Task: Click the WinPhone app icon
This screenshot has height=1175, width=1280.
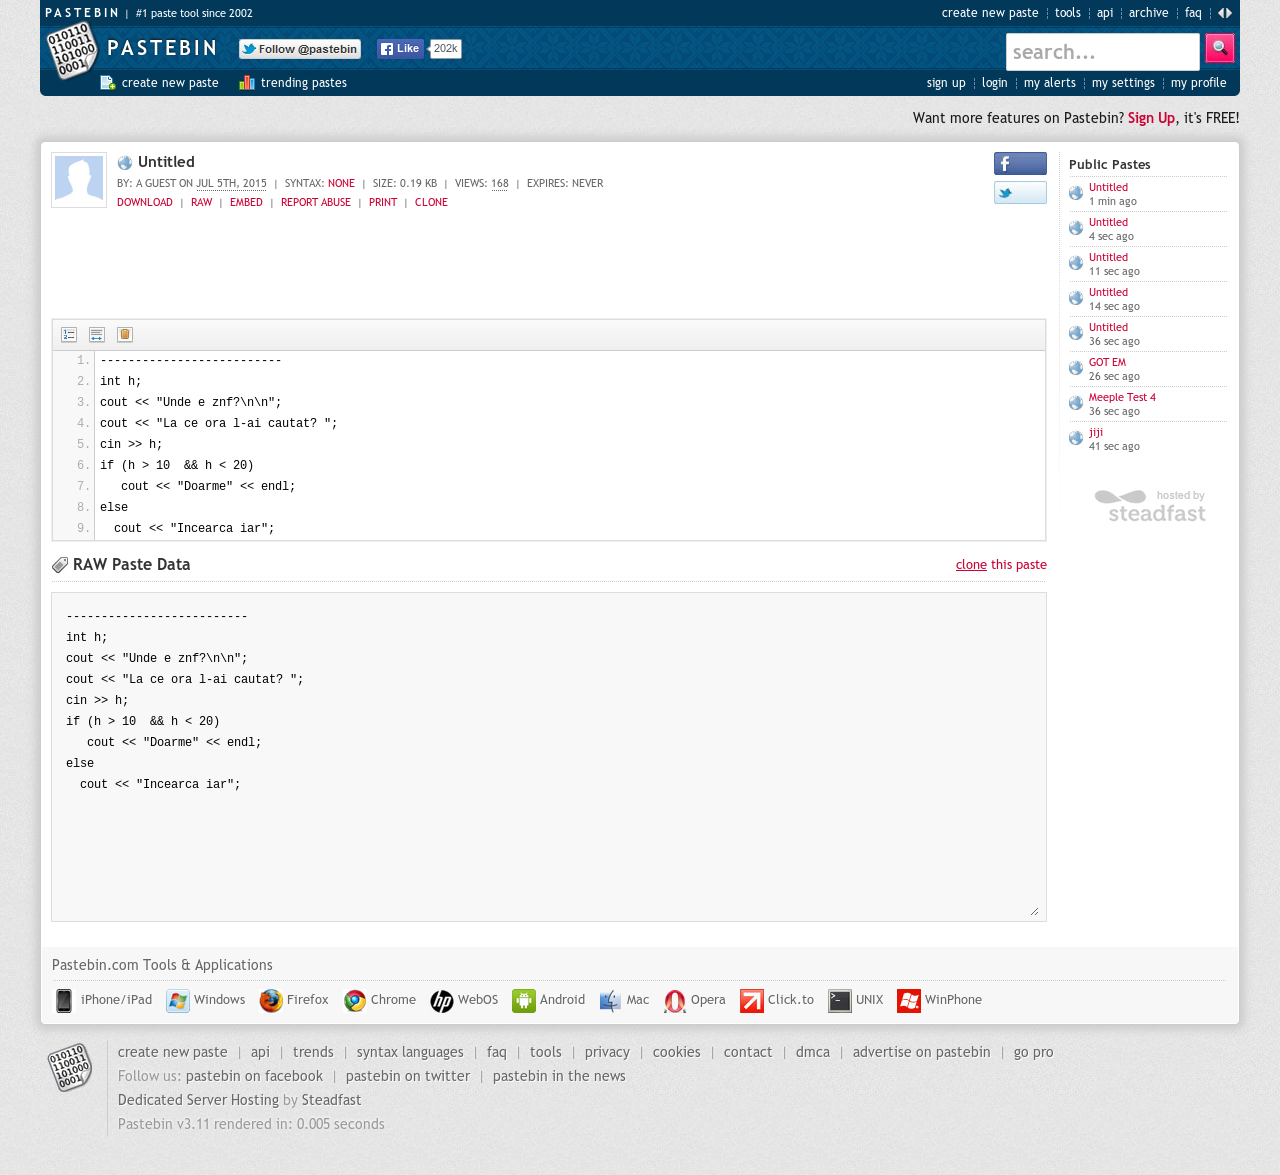Action: click(909, 1001)
